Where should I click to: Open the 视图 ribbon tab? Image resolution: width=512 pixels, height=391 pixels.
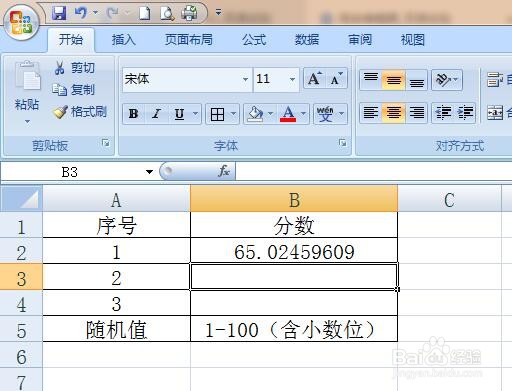413,40
